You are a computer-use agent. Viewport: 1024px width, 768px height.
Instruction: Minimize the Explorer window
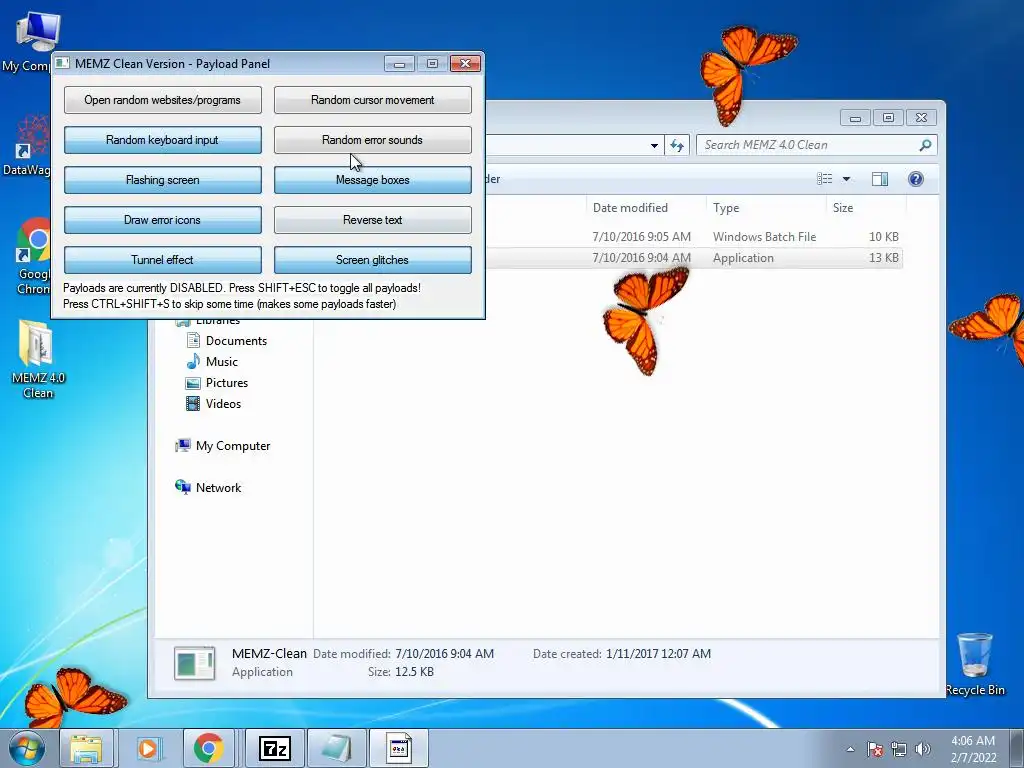coord(856,118)
